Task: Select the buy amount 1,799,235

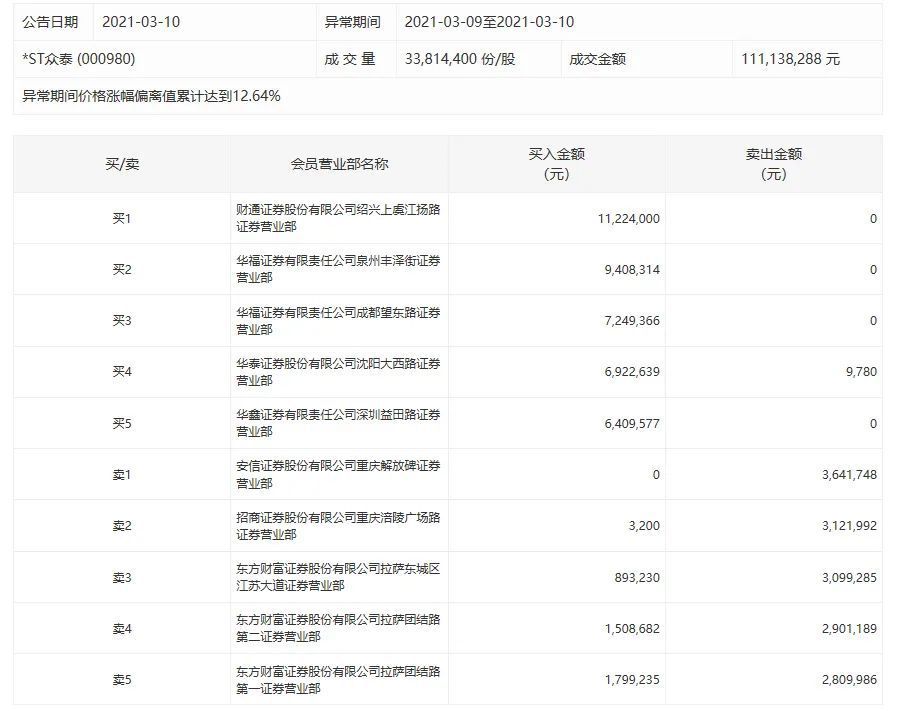Action: coord(632,680)
